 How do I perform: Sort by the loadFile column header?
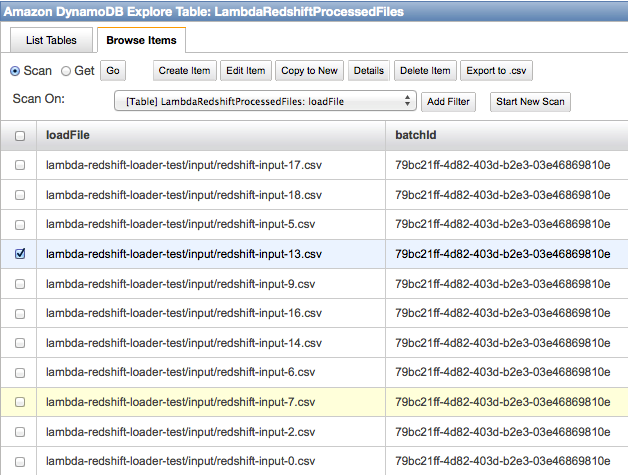tap(211, 135)
